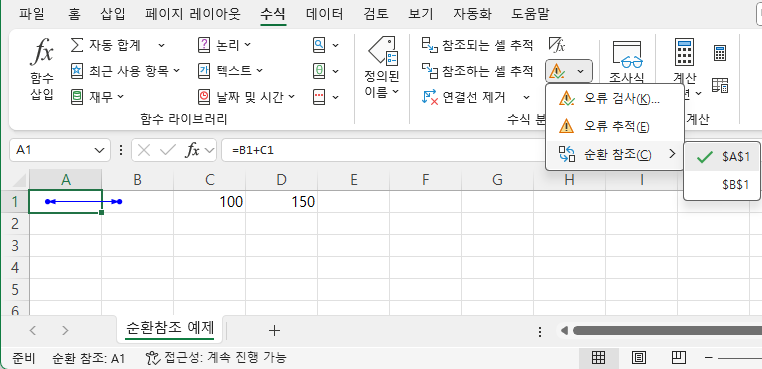Click the AutoSum (자동 합계) sigma icon
The width and height of the screenshot is (762, 369).
pyautogui.click(x=77, y=45)
